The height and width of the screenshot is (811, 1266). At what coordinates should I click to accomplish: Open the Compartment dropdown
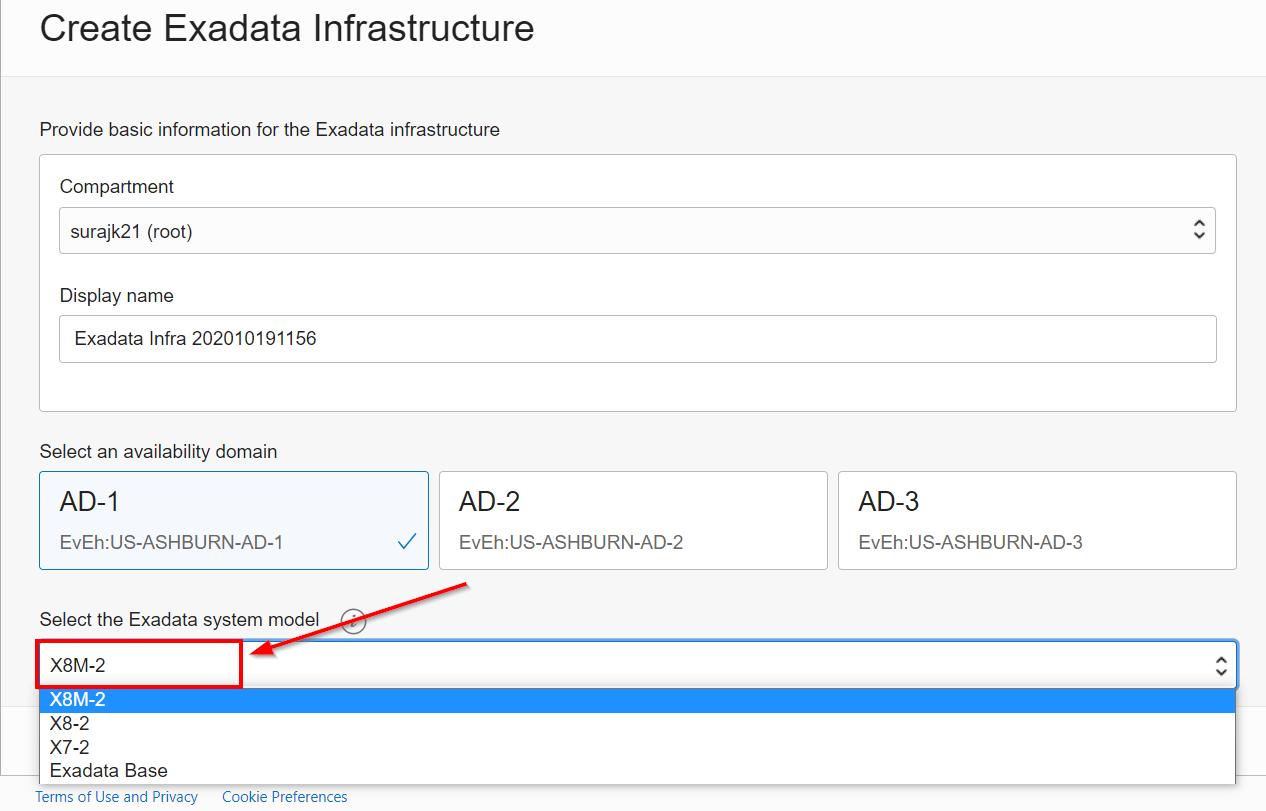(x=637, y=230)
